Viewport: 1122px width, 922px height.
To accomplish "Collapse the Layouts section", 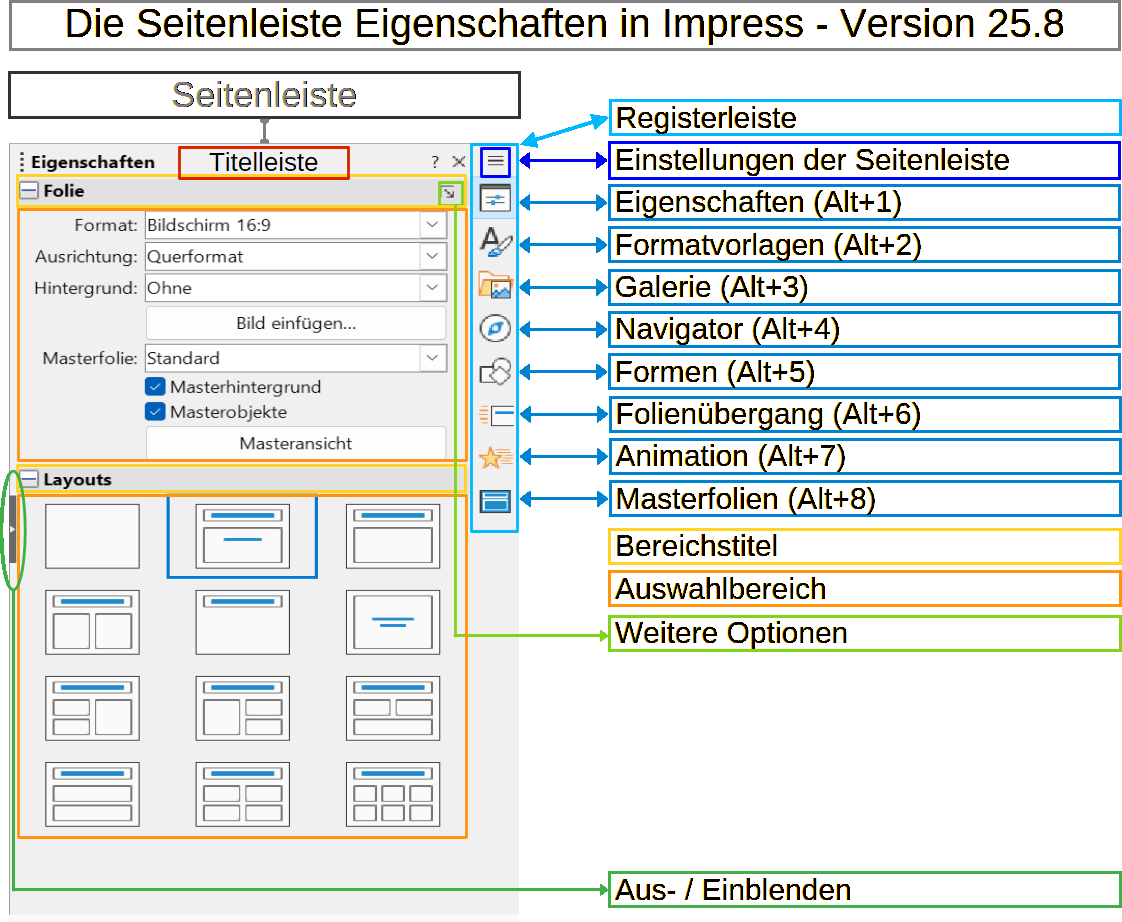I will pyautogui.click(x=29, y=479).
